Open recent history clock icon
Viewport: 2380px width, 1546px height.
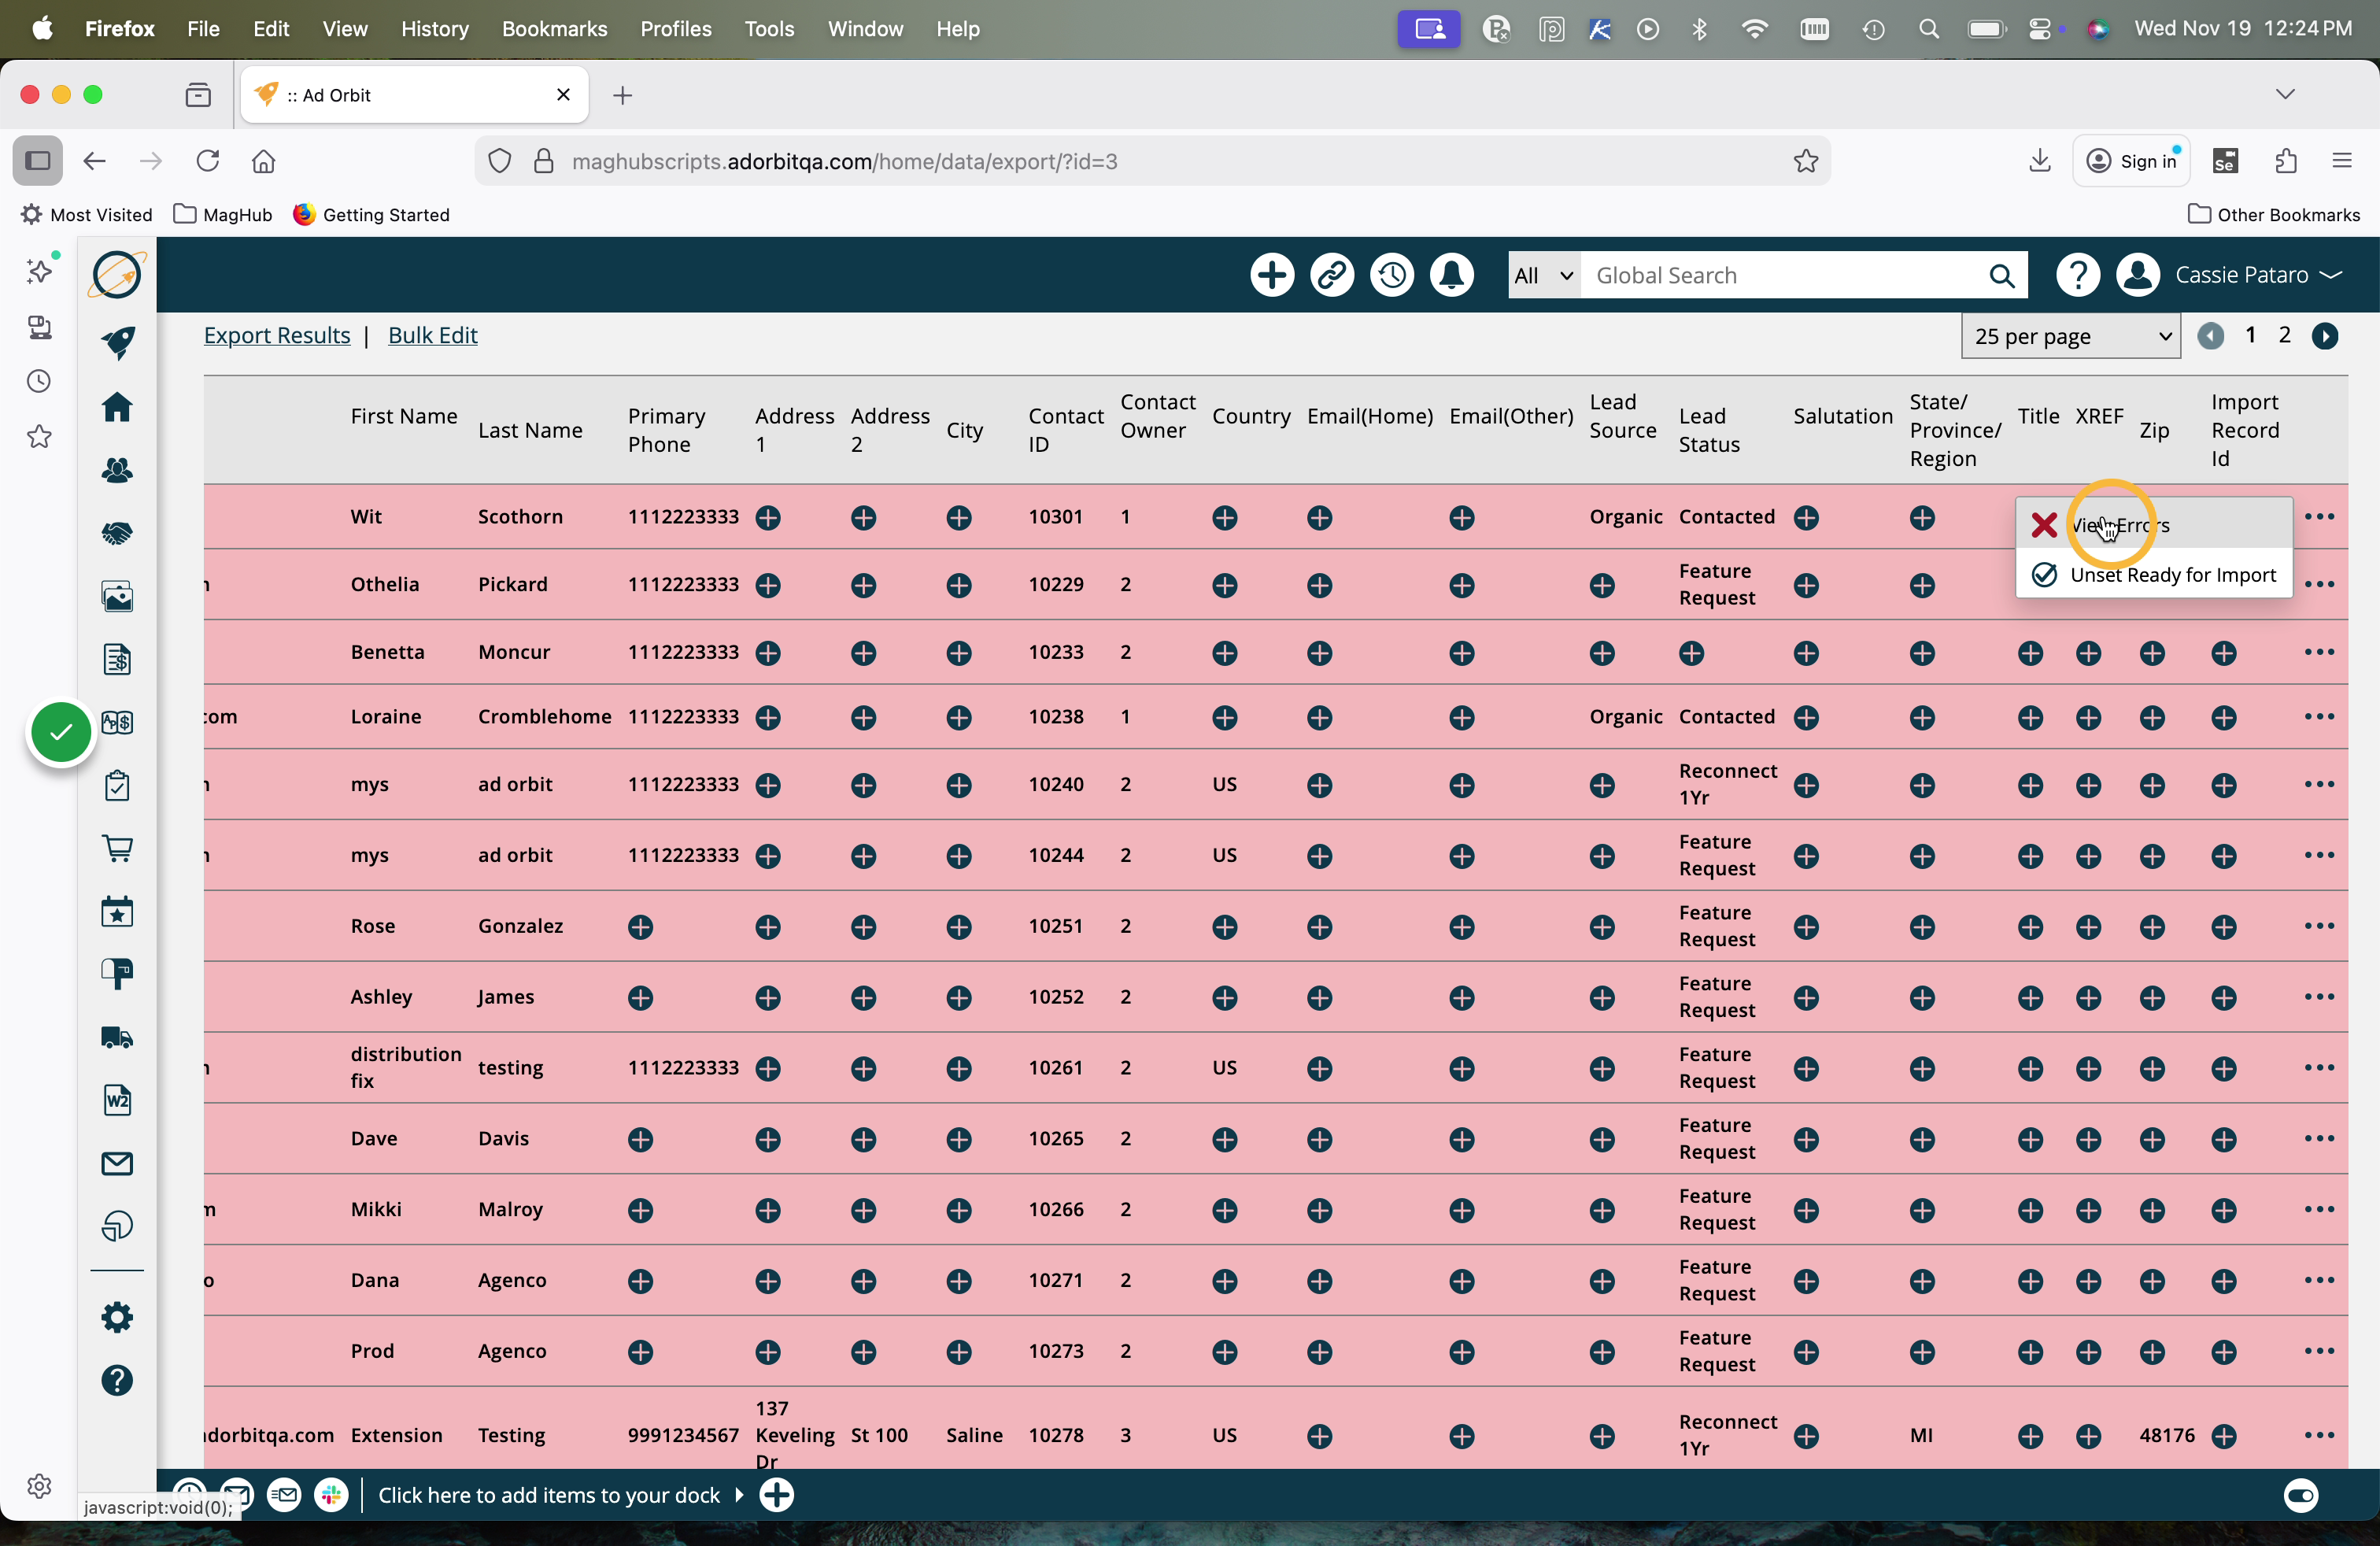click(x=1391, y=275)
